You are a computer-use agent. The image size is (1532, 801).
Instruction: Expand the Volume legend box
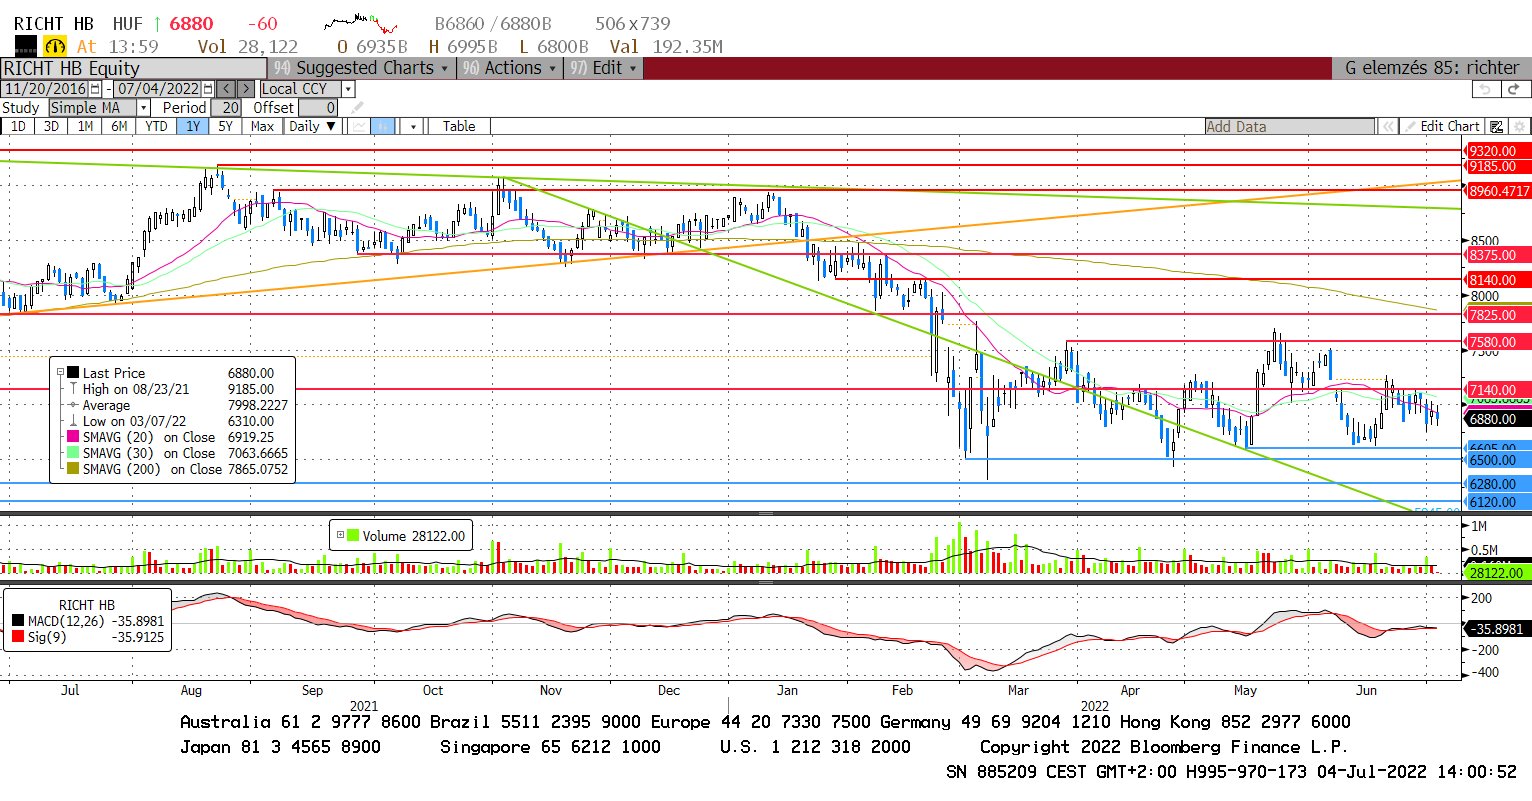(x=341, y=535)
